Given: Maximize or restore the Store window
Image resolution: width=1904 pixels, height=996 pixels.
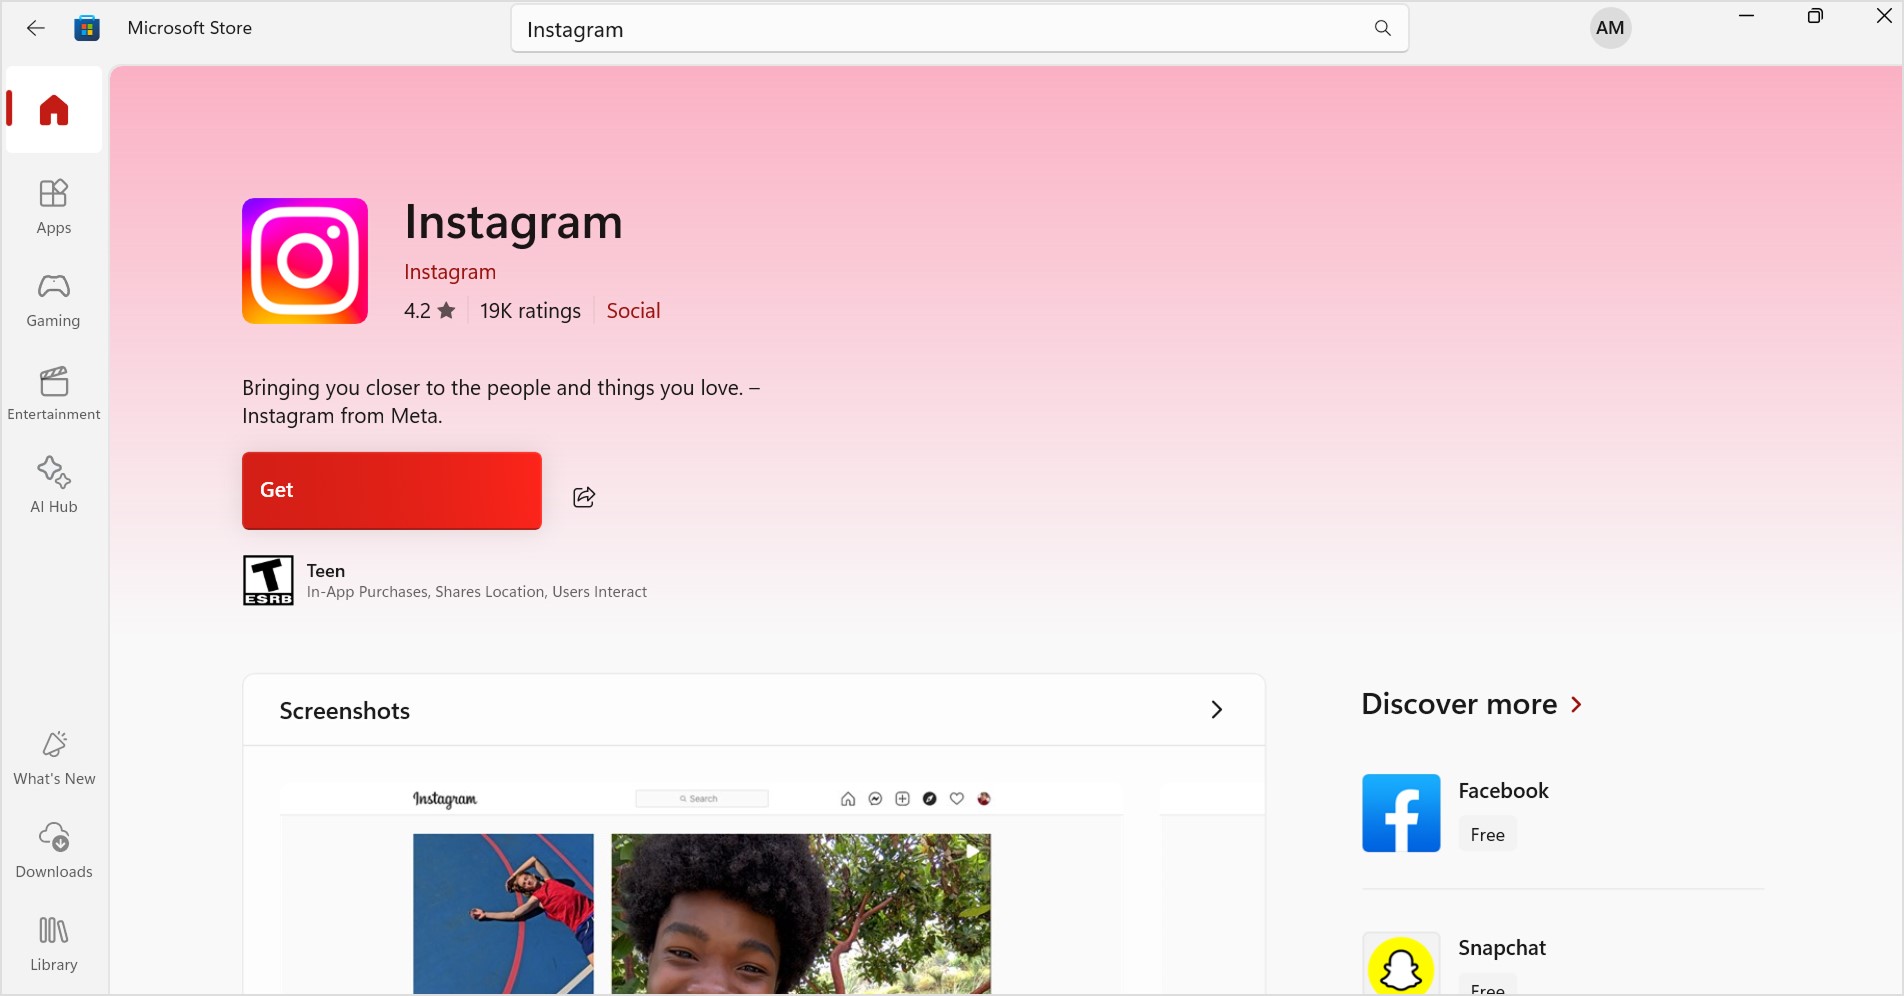Looking at the screenshot, I should coord(1815,16).
